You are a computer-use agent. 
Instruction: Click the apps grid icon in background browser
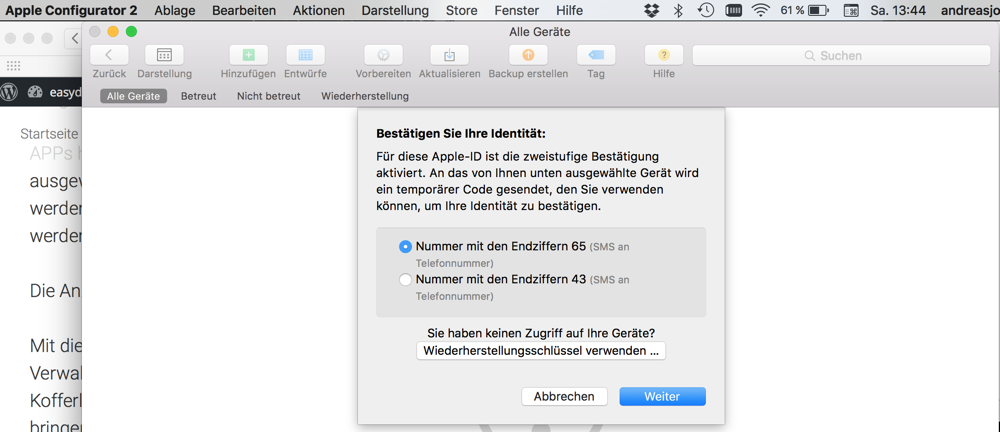pyautogui.click(x=13, y=66)
